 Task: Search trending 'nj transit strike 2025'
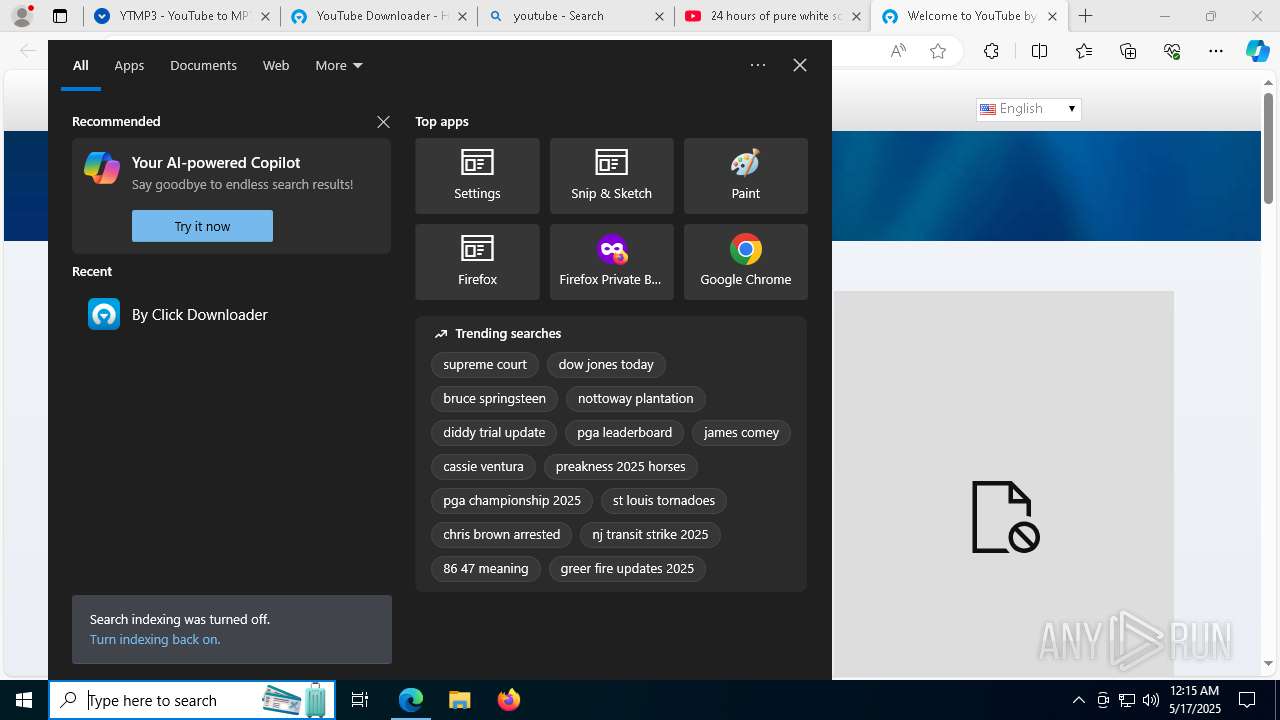(650, 535)
